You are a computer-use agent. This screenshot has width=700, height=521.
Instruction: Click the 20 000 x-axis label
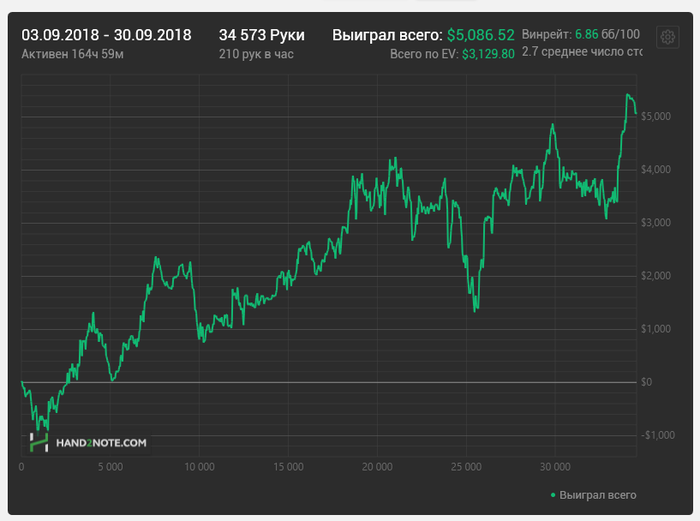point(377,467)
